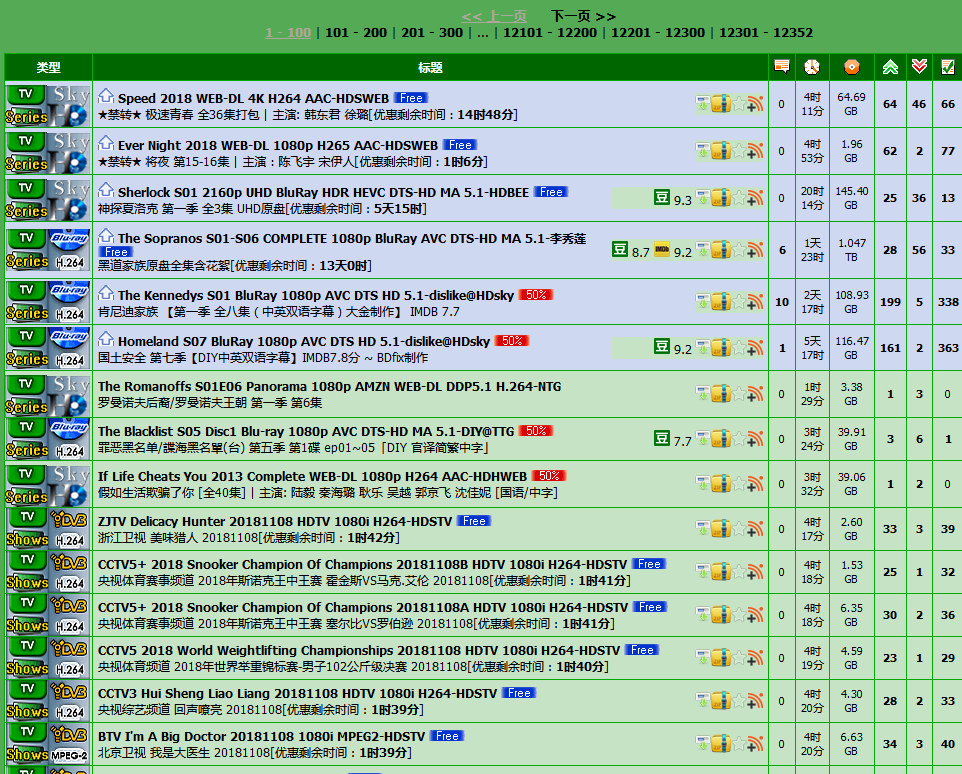Open The Sopranos S01-S06 COMPLETE title

coord(352,239)
